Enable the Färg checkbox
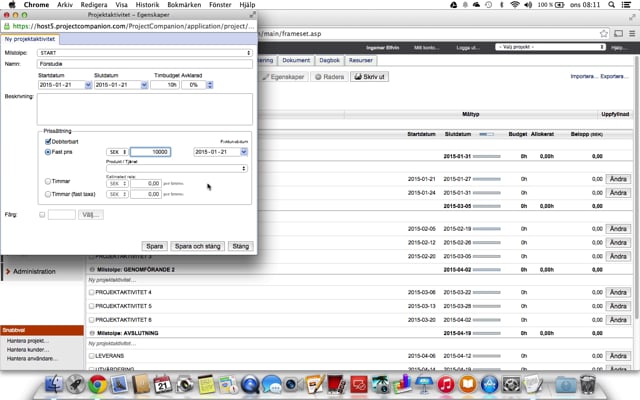Viewport: 640px width, 400px height. click(42, 214)
